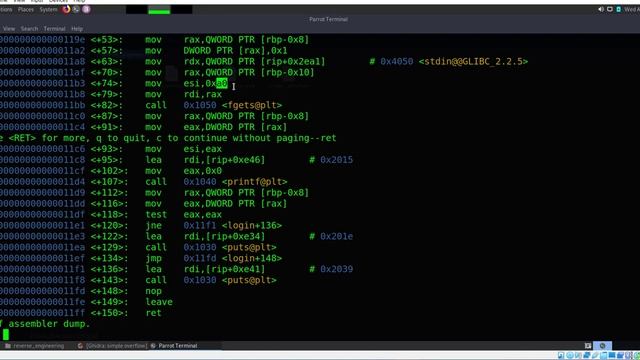The height and width of the screenshot is (360, 640).
Task: Switch to Ghidra simple overflow taskbar window
Action: pyautogui.click(x=112, y=346)
